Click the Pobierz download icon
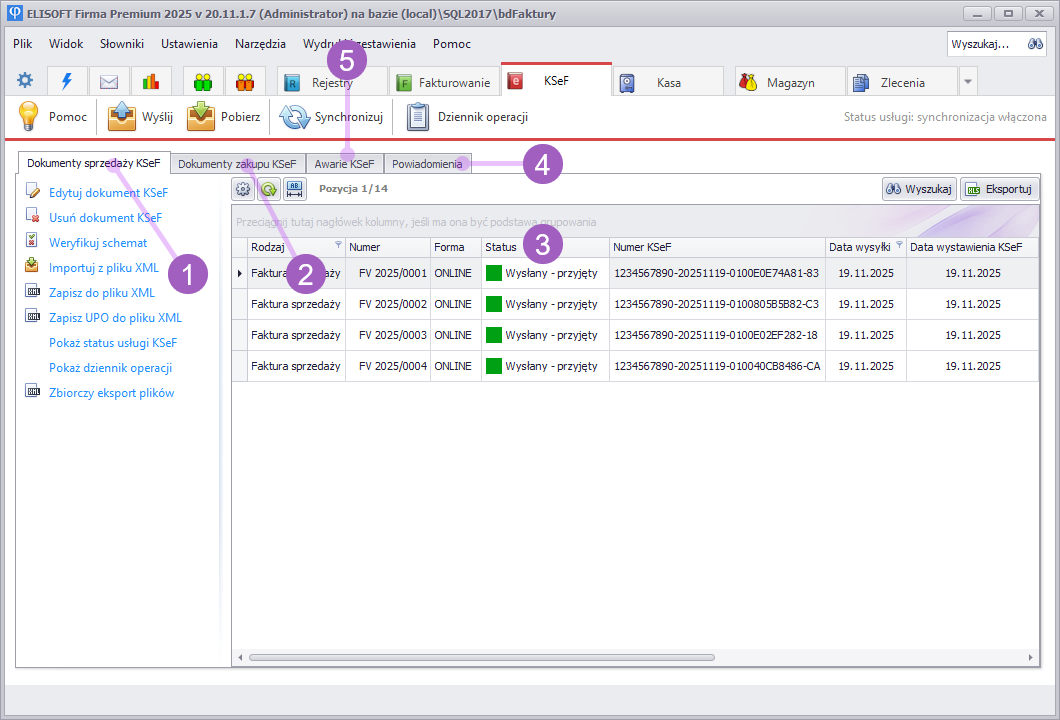Screen dimensions: 1060x720 [x=201, y=117]
